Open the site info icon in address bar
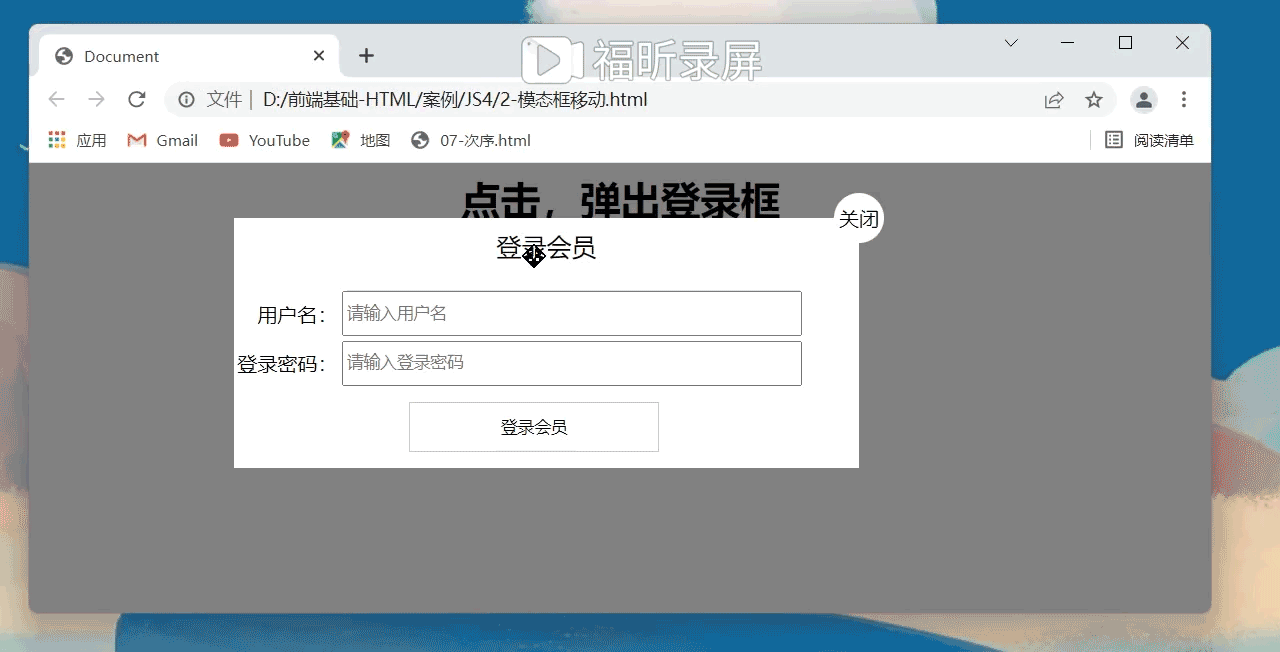This screenshot has width=1280, height=652. pos(186,99)
